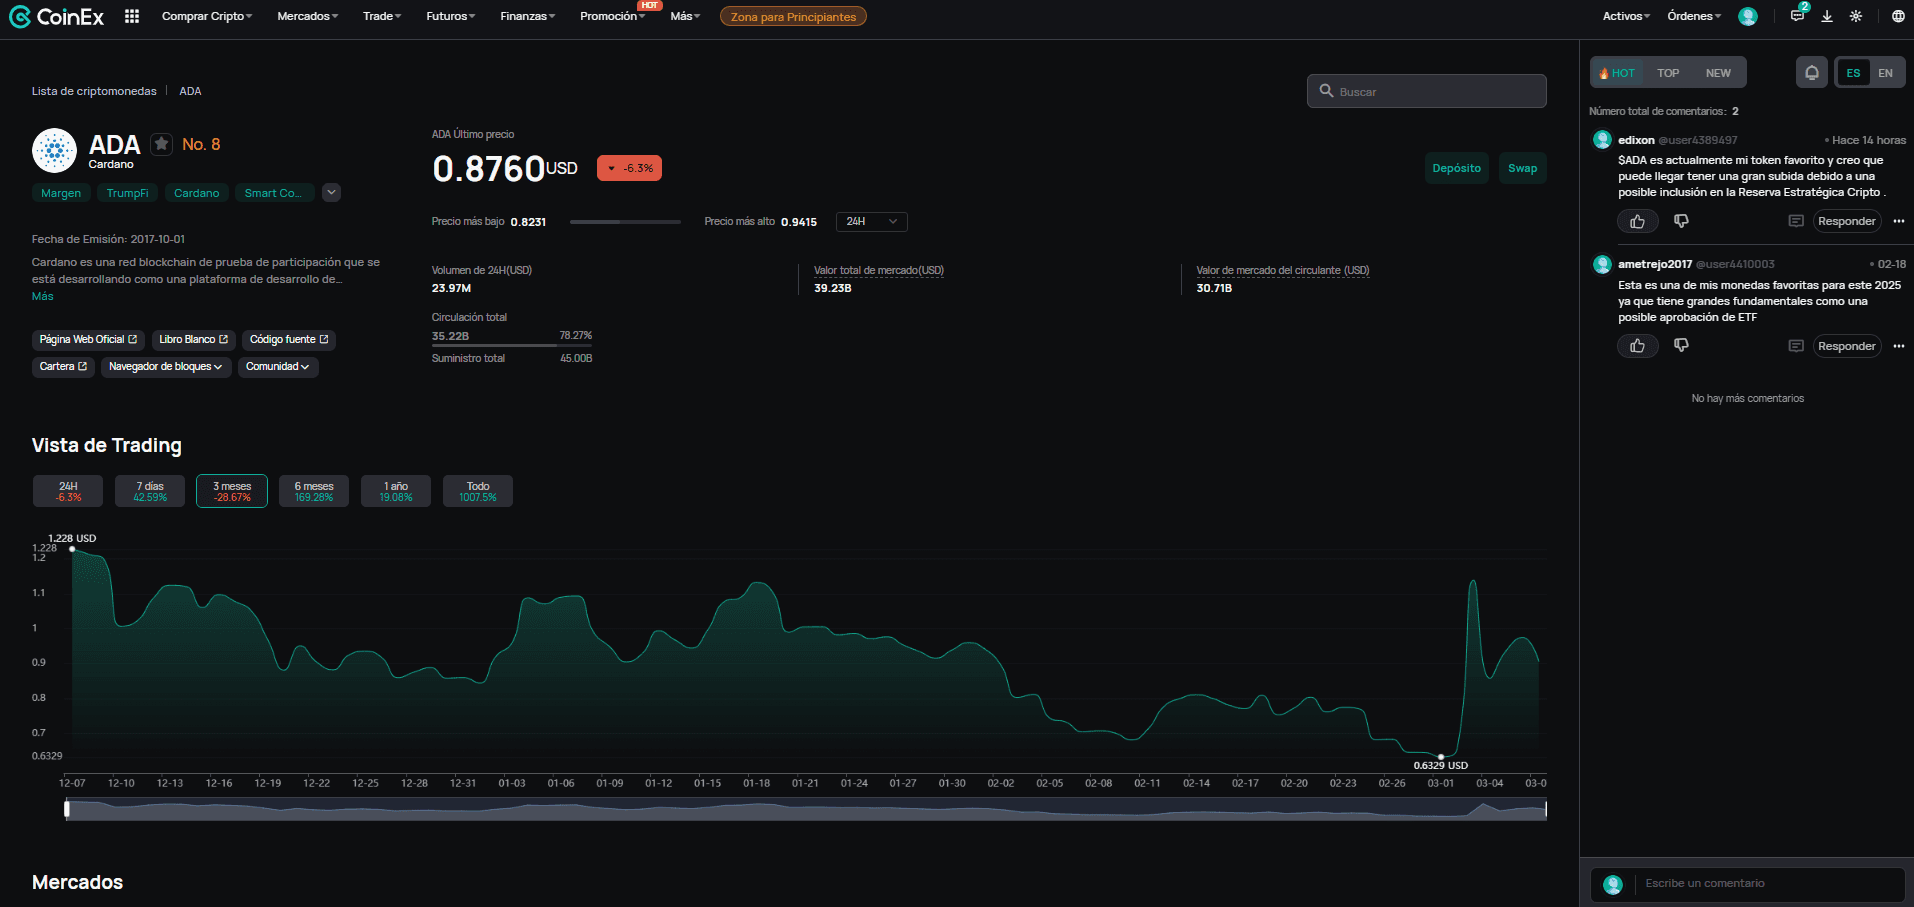Expand the Futuros menu

[x=451, y=16]
